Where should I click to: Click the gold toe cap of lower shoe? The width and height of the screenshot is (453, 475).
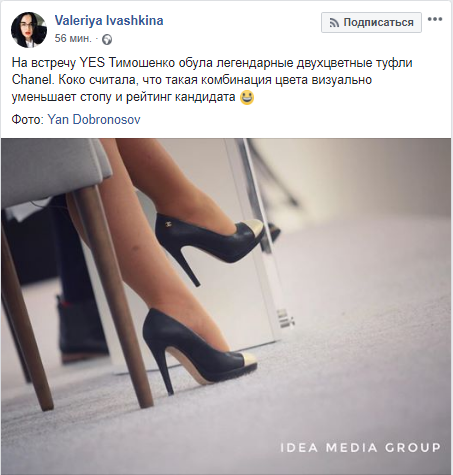[x=246, y=359]
